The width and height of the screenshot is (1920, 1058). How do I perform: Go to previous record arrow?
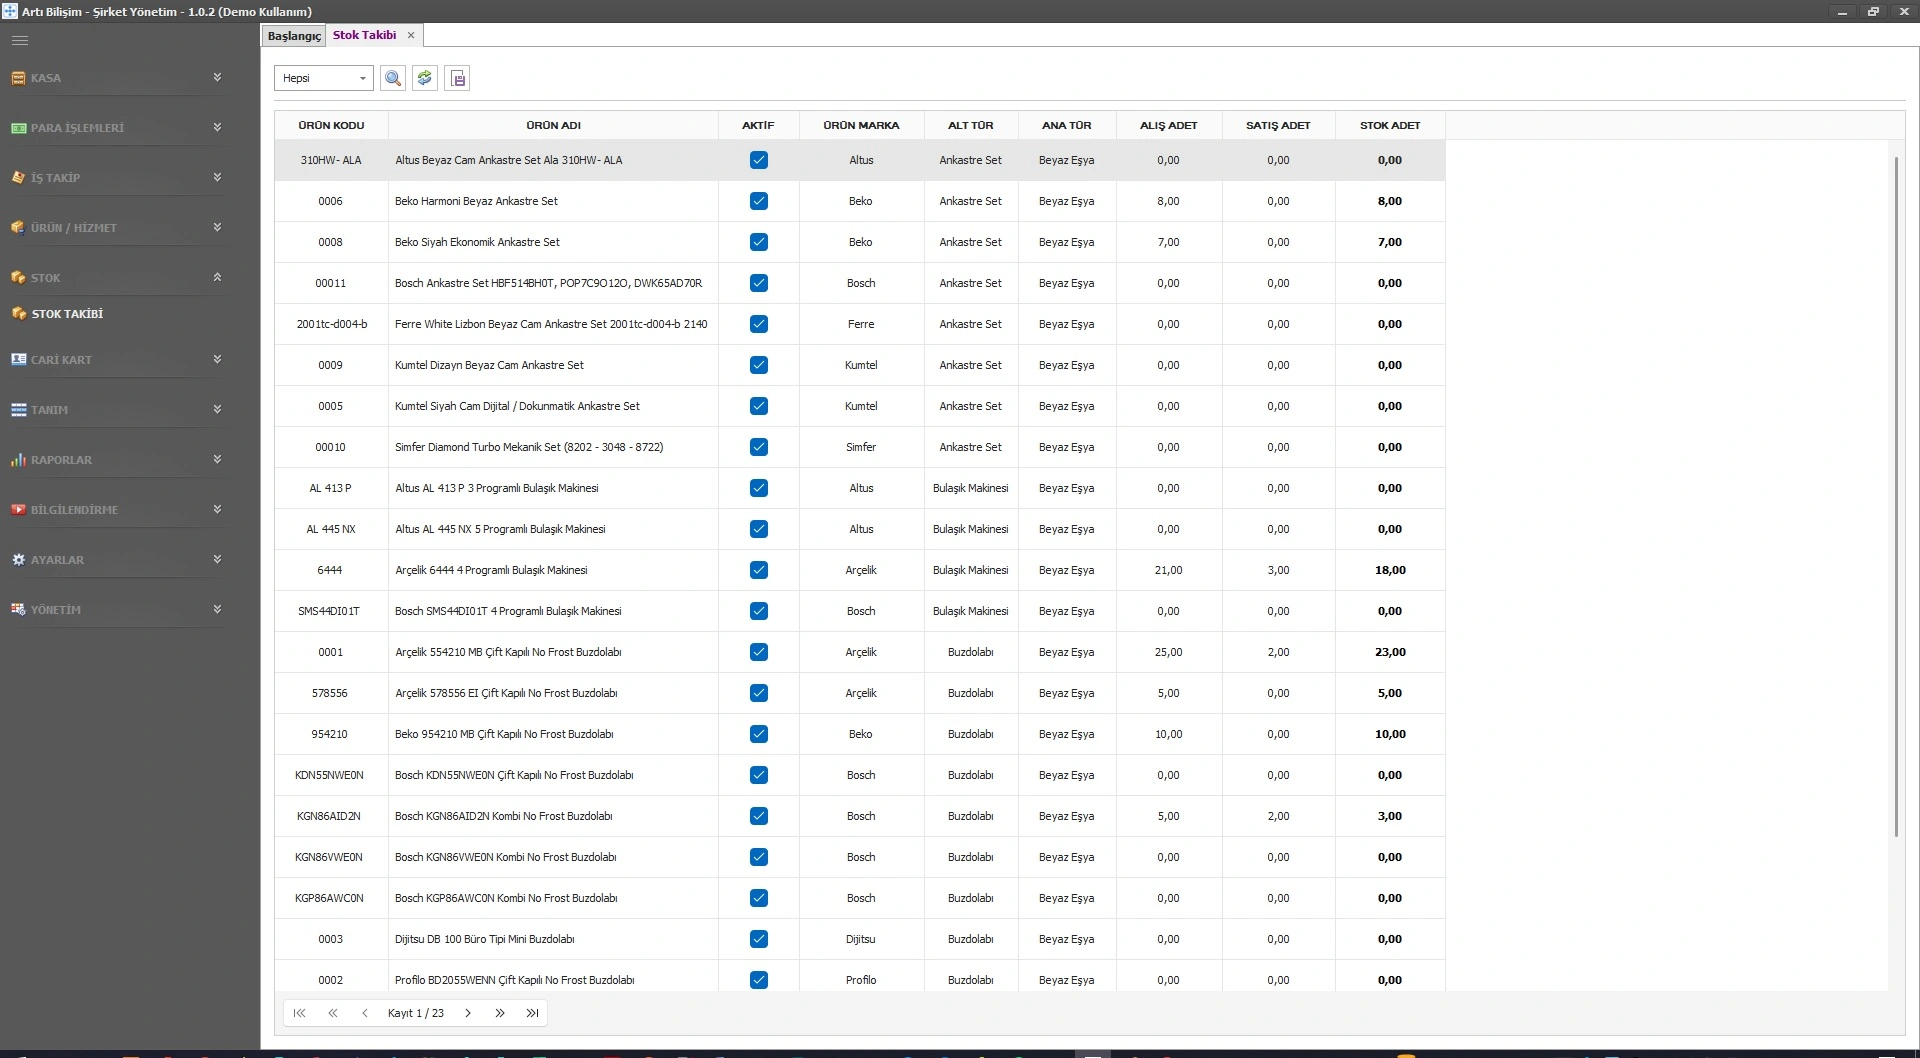pos(365,1013)
